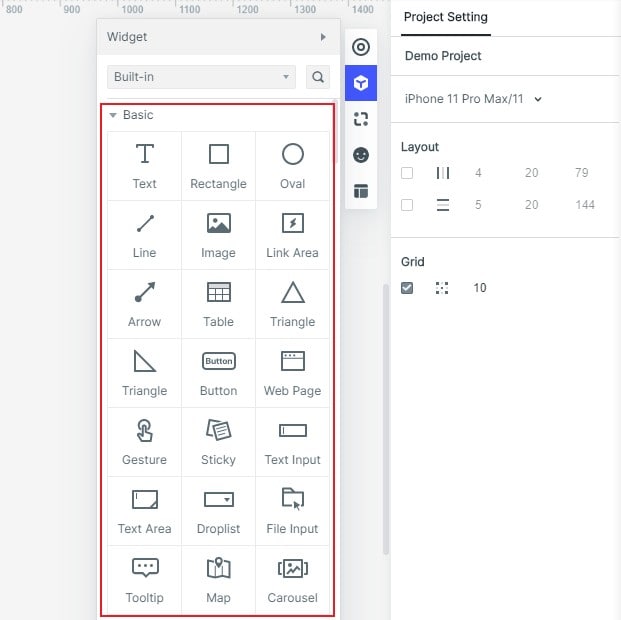The width and height of the screenshot is (621, 620).
Task: Open the target circle panel icon
Action: point(361,47)
